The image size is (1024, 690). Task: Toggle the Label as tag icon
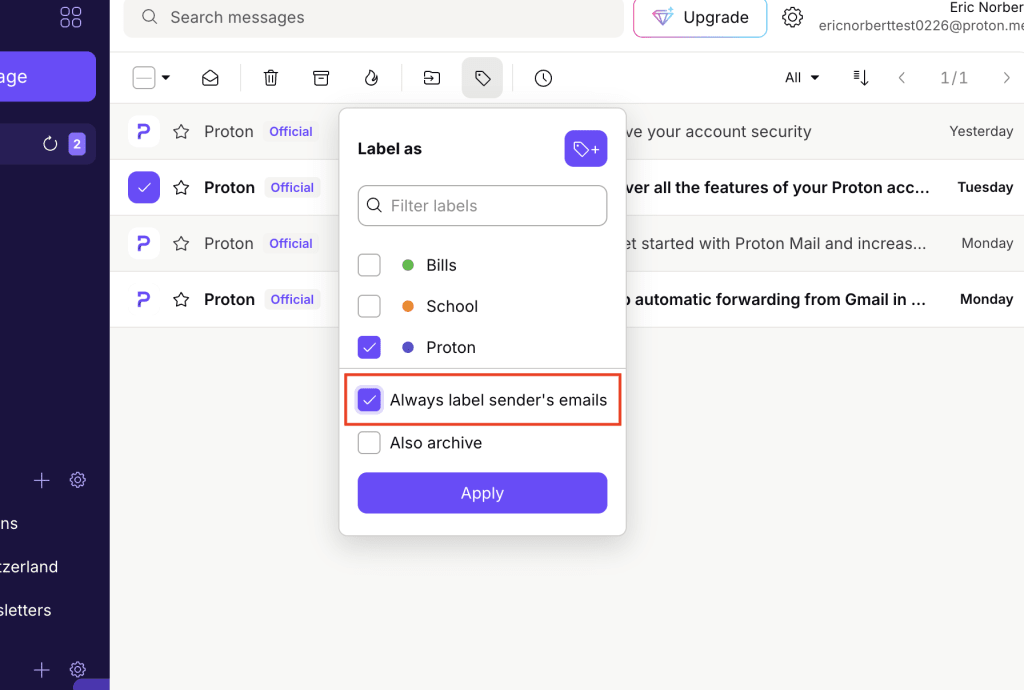(x=482, y=78)
